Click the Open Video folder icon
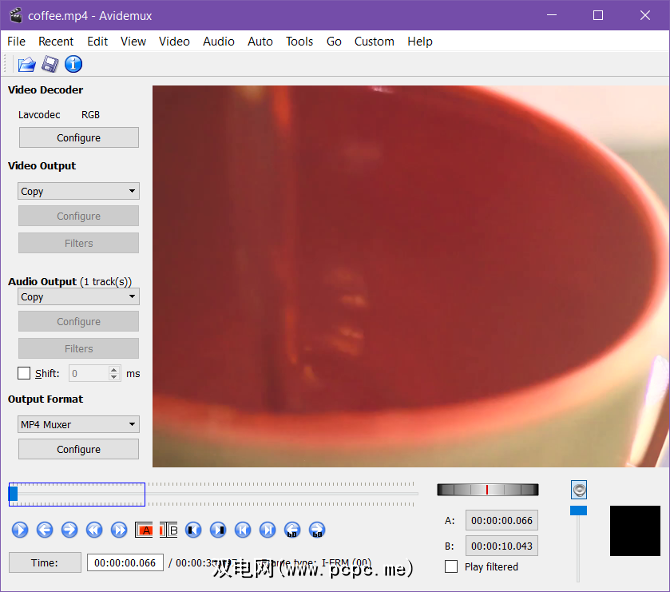 click(x=26, y=65)
